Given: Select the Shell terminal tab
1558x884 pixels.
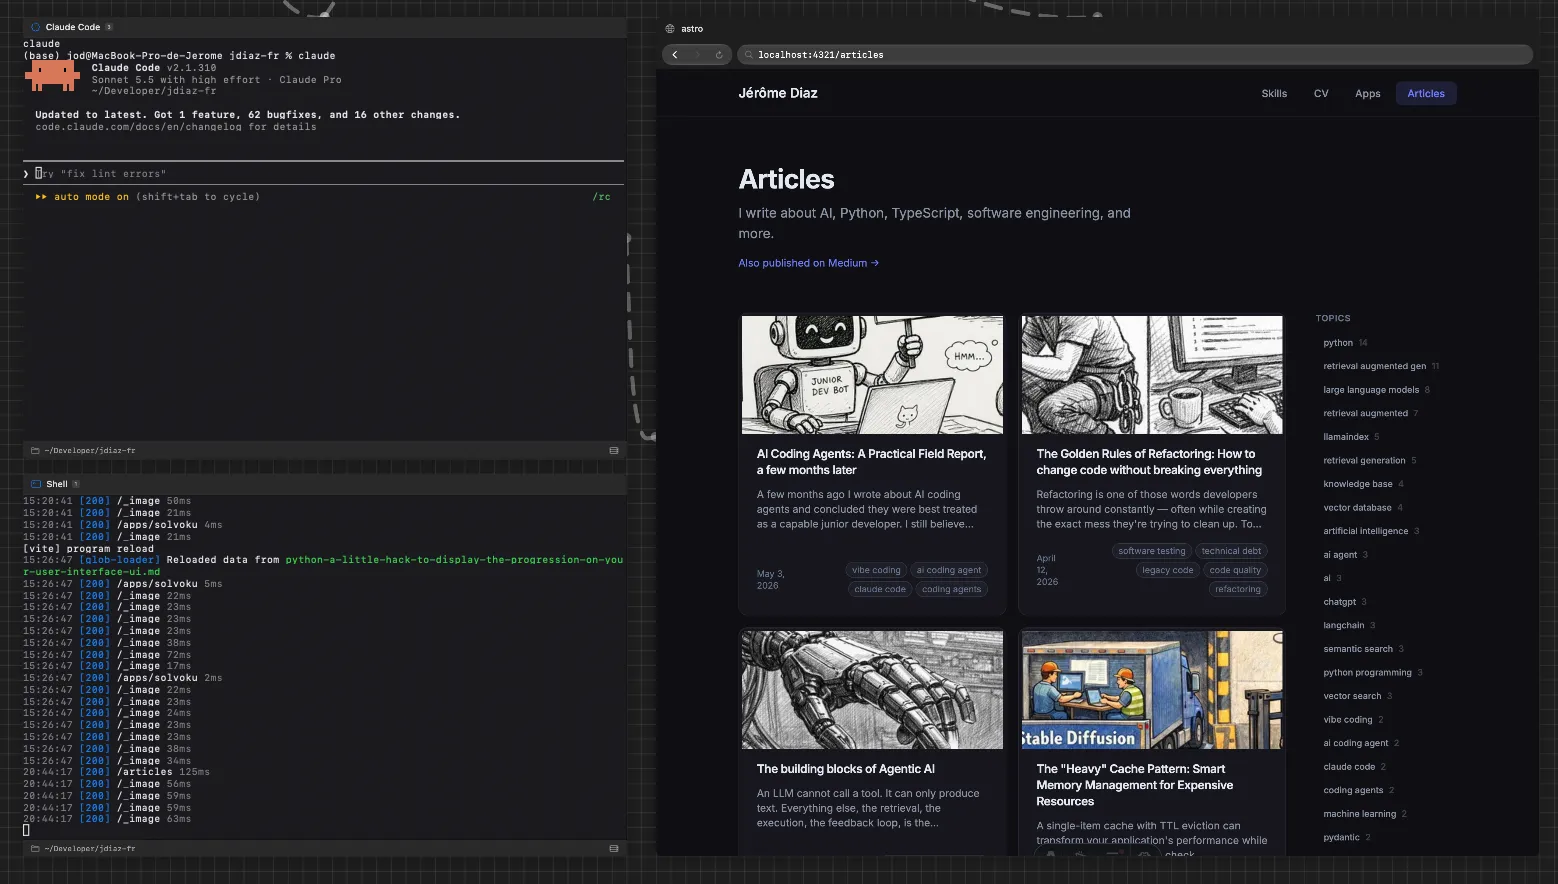Looking at the screenshot, I should click(x=56, y=484).
